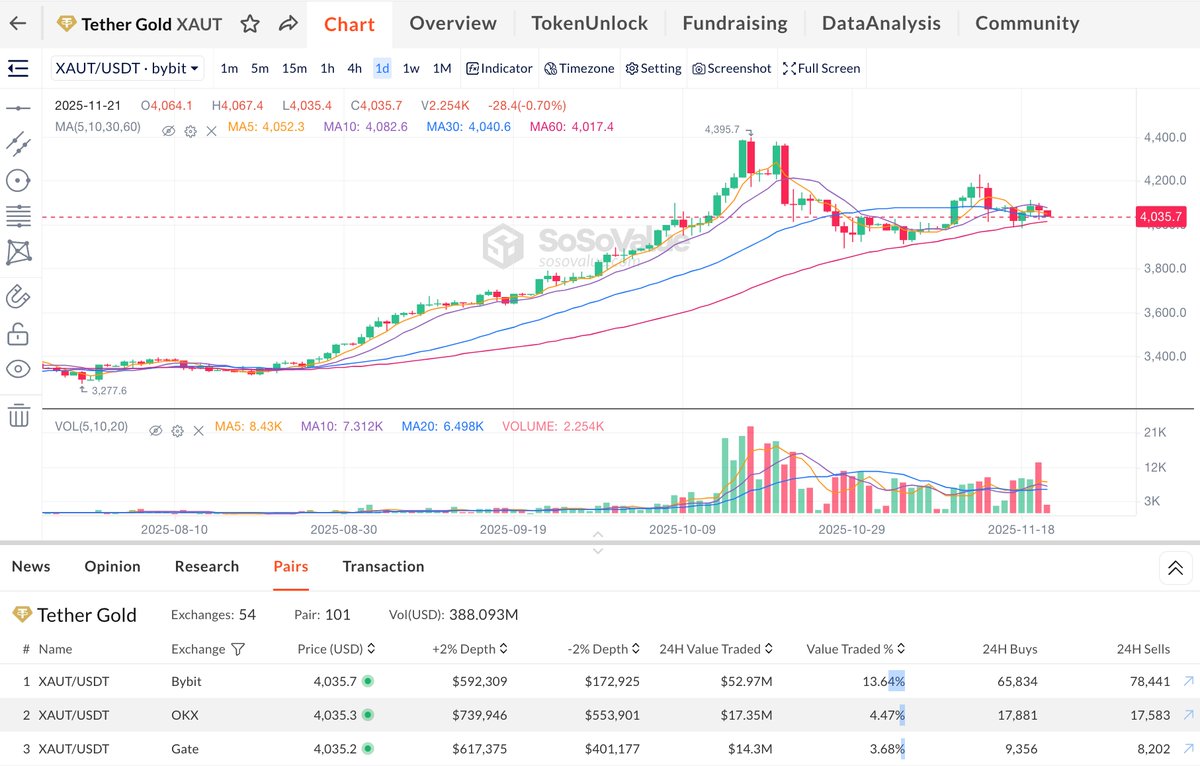Select the 1h timeframe
Viewport: 1200px width, 766px height.
[x=327, y=68]
